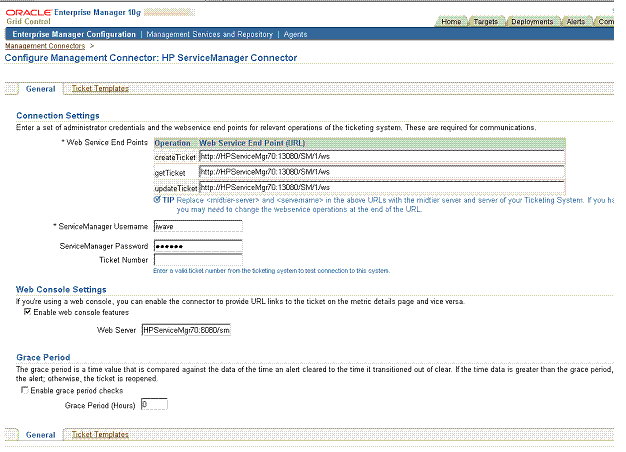Click the Web Console Settings heading
The image size is (626, 452).
coord(61,289)
